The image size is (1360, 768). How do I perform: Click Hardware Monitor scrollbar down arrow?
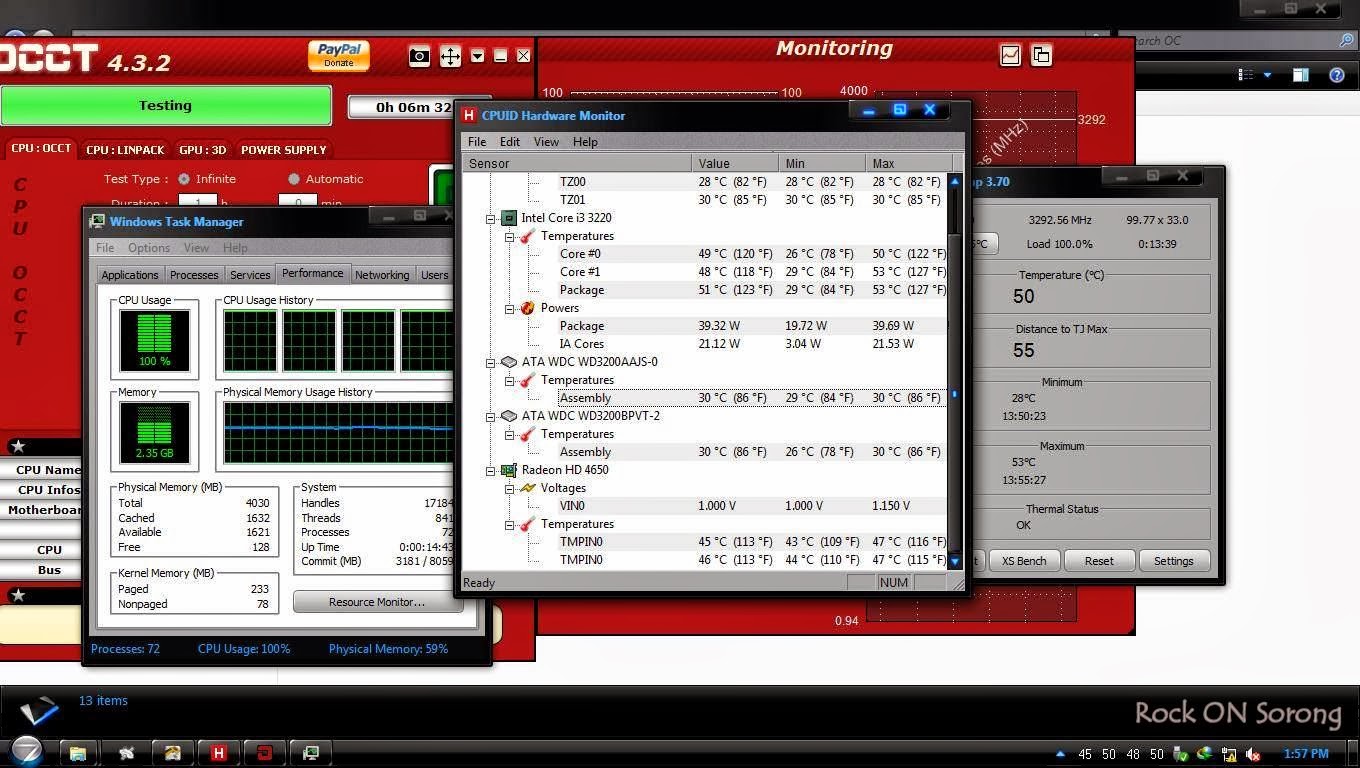coord(954,561)
